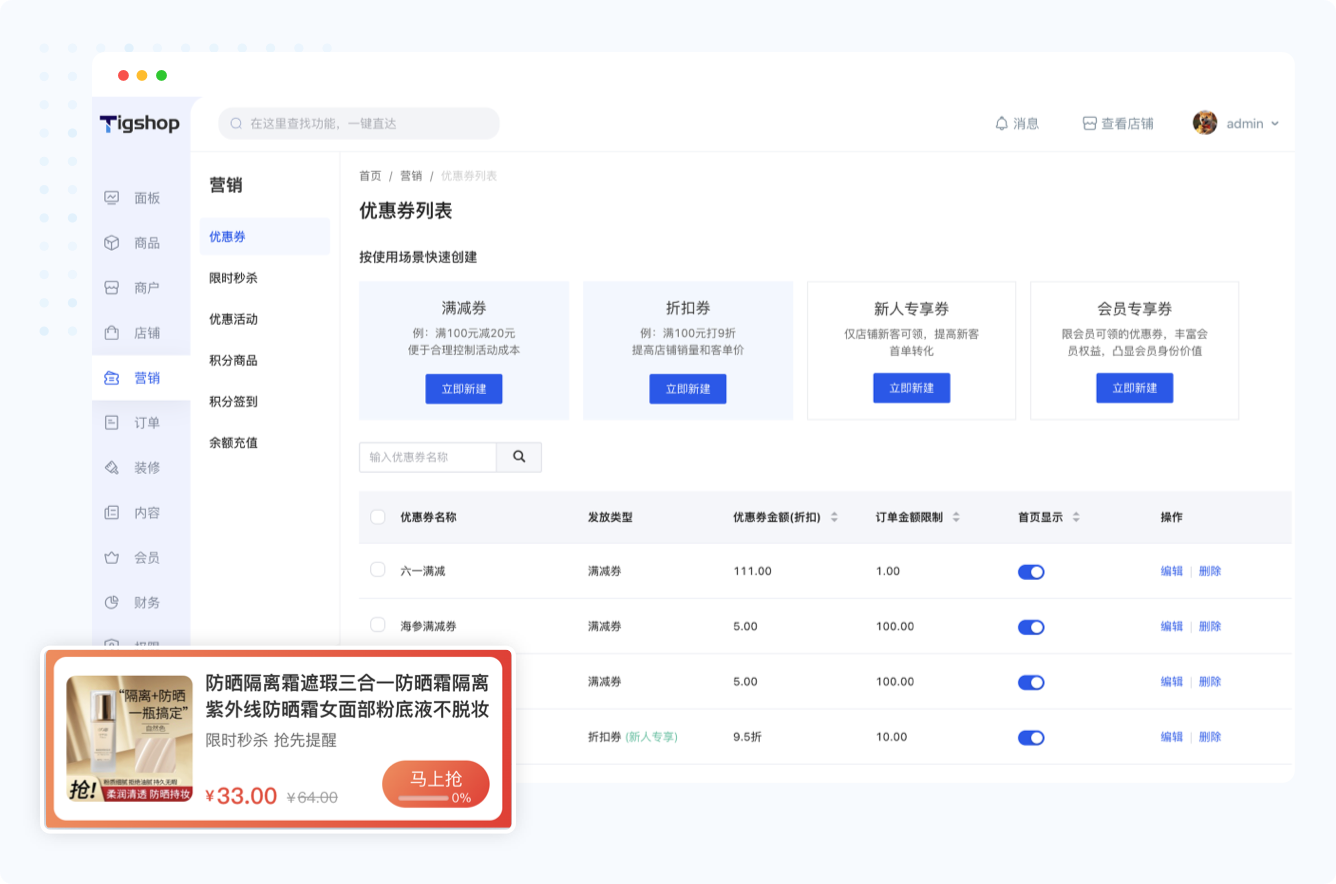This screenshot has height=884, width=1336.
Task: Open the admin dropdown chevron
Action: click(x=1275, y=124)
